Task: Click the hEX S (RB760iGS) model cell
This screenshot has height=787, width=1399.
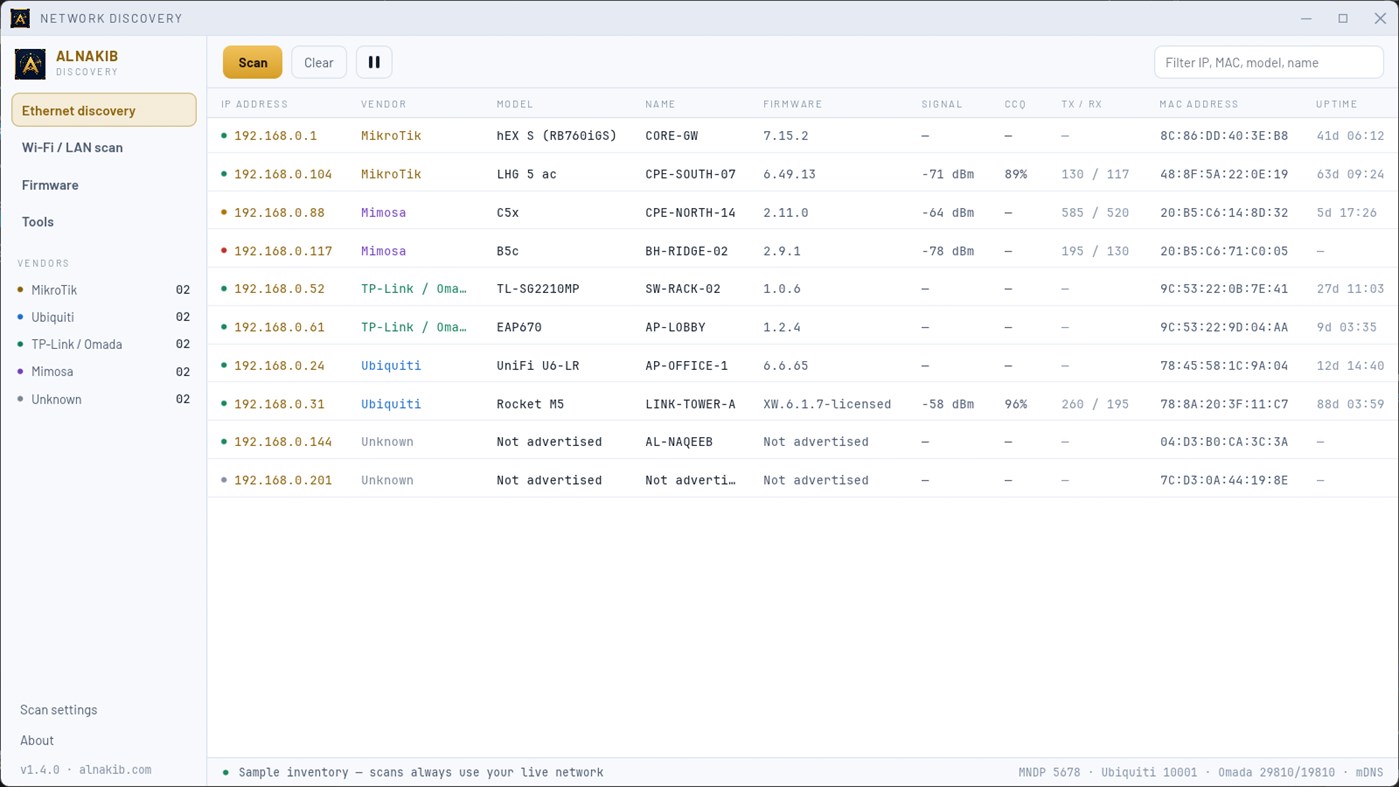Action: 557,136
